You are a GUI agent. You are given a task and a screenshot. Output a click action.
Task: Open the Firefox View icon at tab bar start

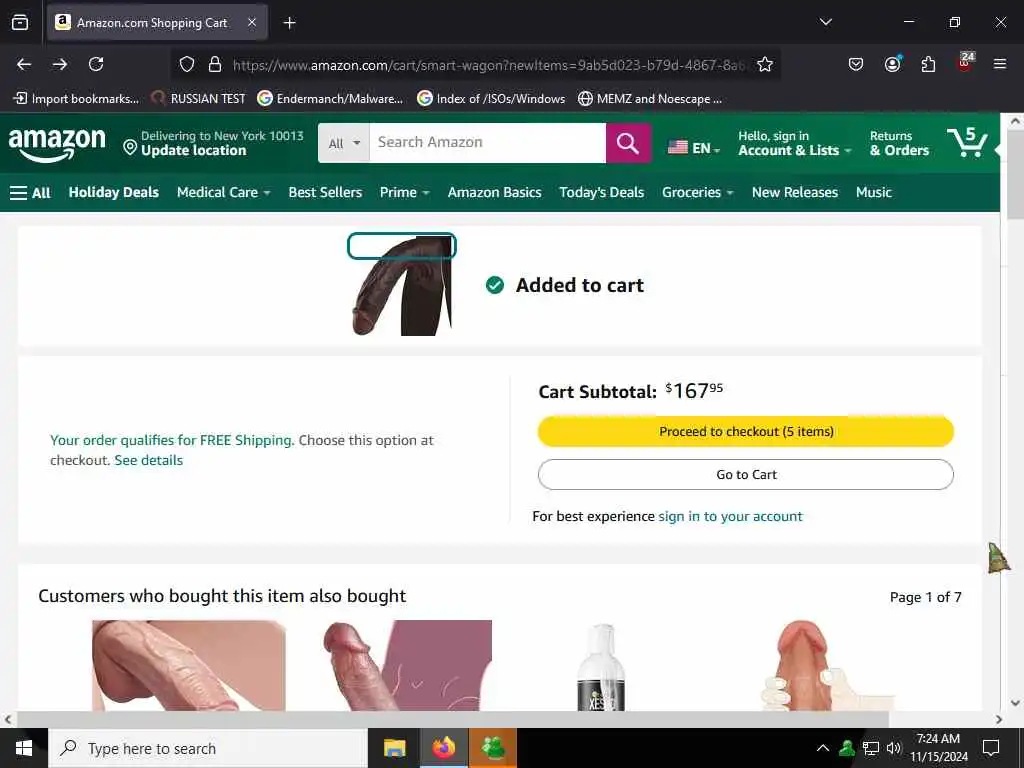(x=20, y=23)
